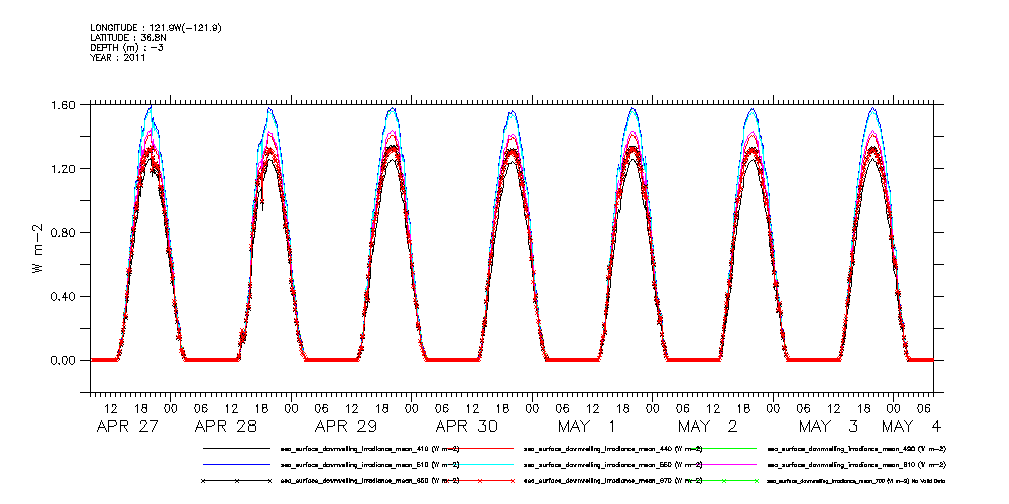1009x504 pixels.
Task: Click the irradiance_mean_650 legend label
Action: click(x=370, y=481)
